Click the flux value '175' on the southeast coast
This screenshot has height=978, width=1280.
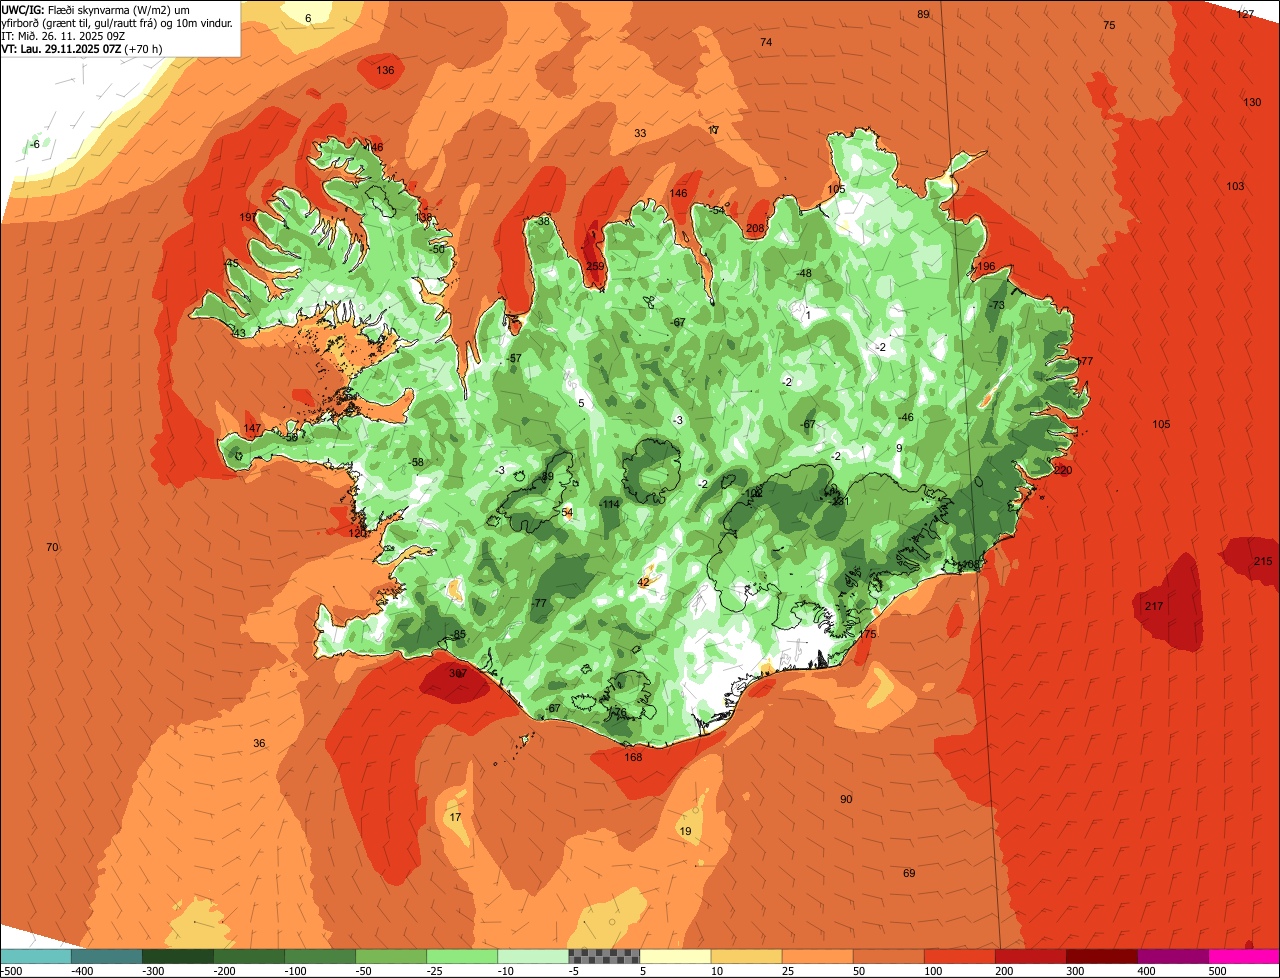pyautogui.click(x=867, y=634)
